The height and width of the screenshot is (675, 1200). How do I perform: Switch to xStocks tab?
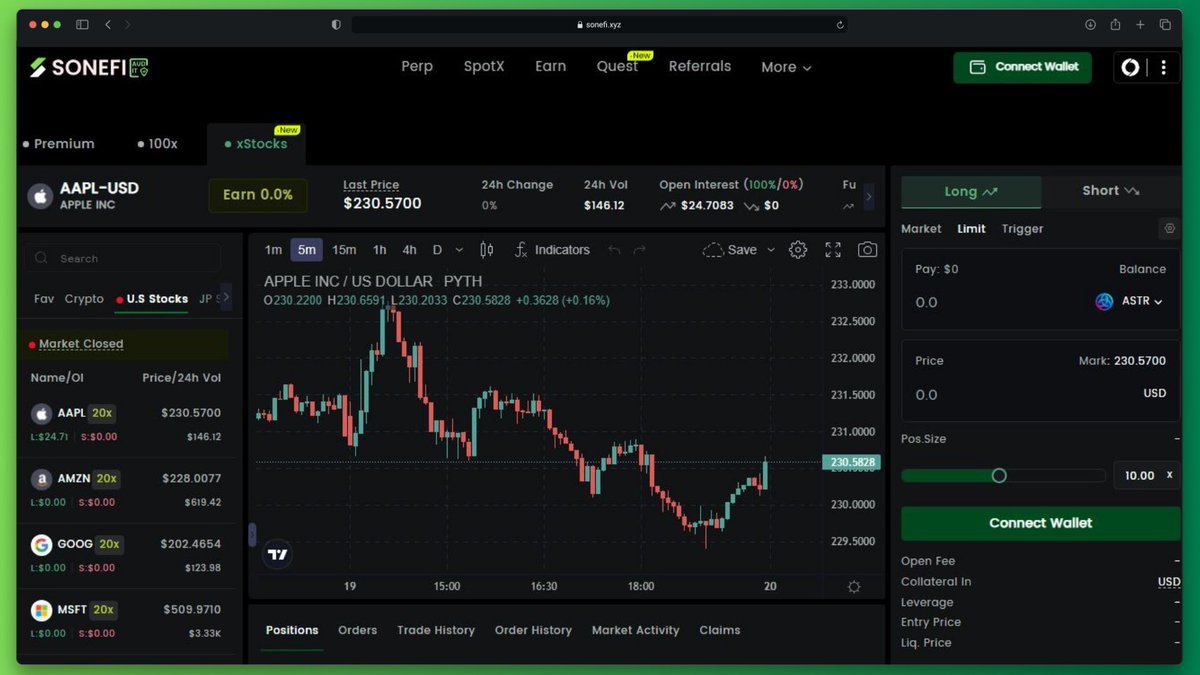(256, 144)
